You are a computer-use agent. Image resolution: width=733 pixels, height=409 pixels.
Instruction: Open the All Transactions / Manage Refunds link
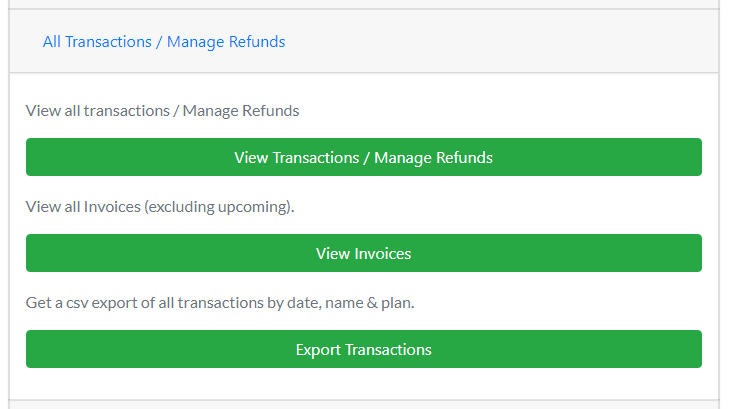[164, 42]
